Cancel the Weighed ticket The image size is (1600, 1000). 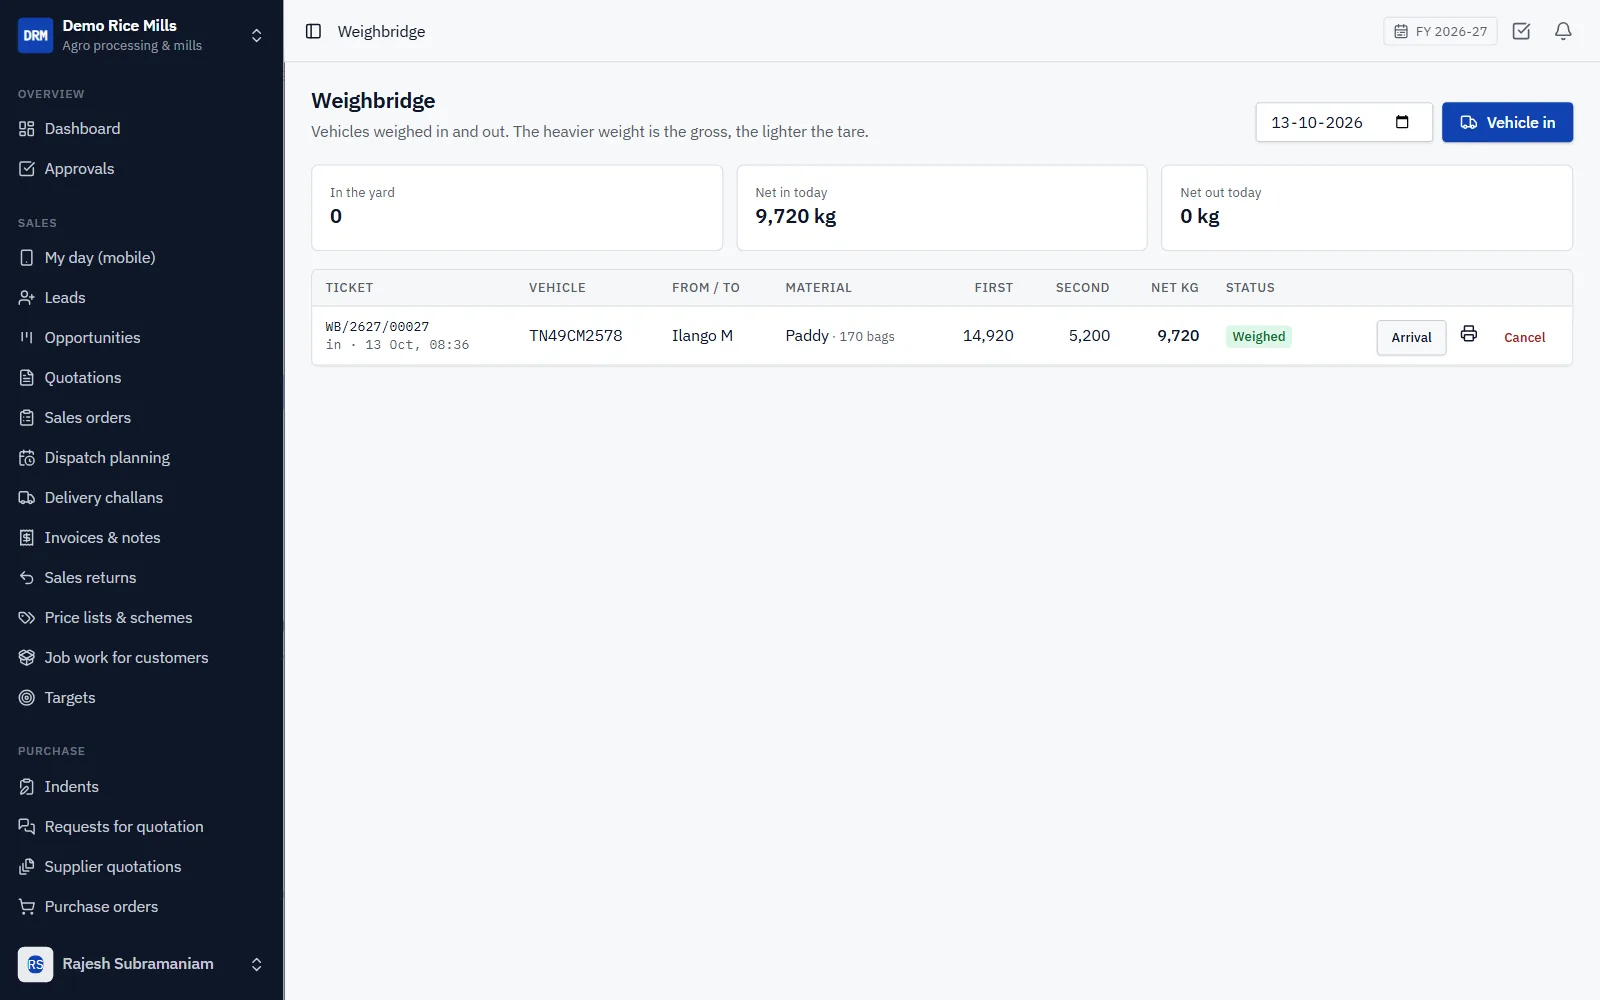point(1524,337)
